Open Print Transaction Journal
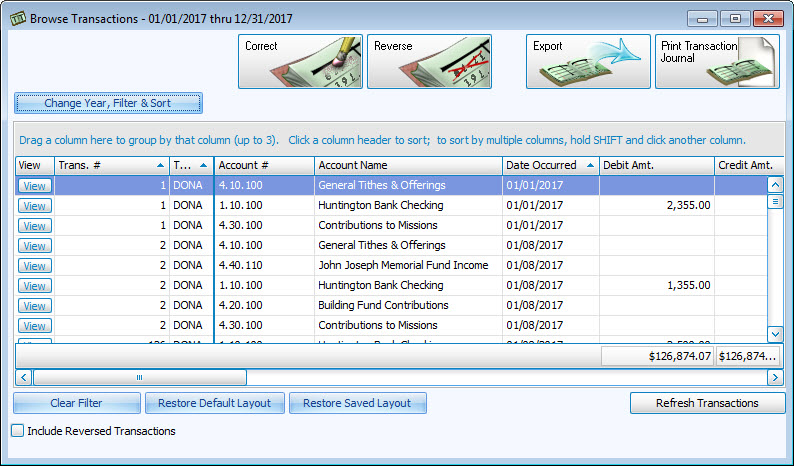Viewport: 794px width, 466px height. [x=716, y=62]
